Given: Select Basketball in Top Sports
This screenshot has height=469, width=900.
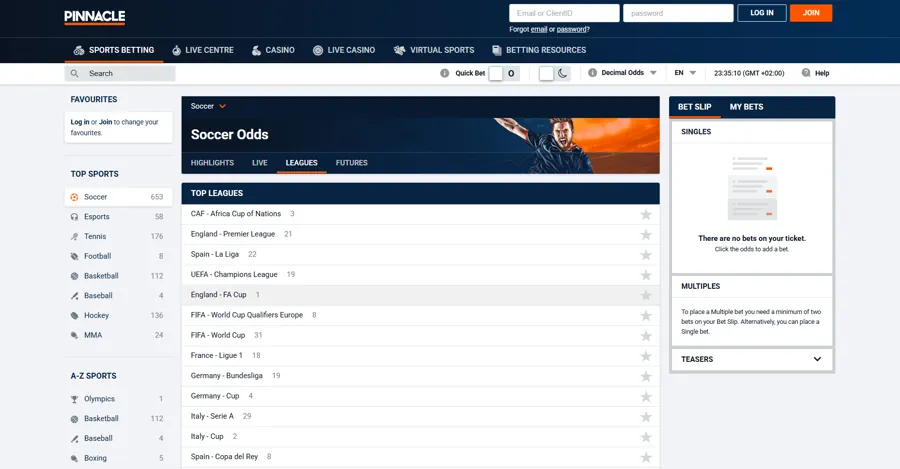Looking at the screenshot, I should (118, 276).
